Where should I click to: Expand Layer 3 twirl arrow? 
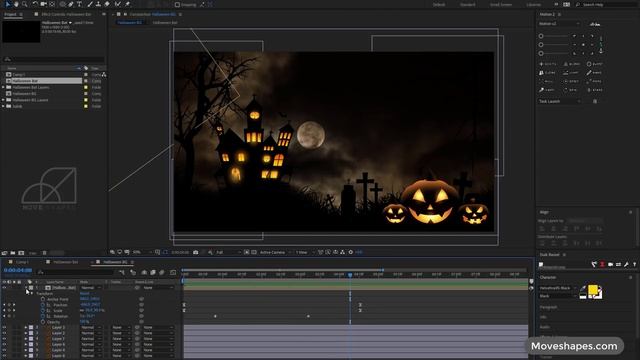[x=26, y=327]
